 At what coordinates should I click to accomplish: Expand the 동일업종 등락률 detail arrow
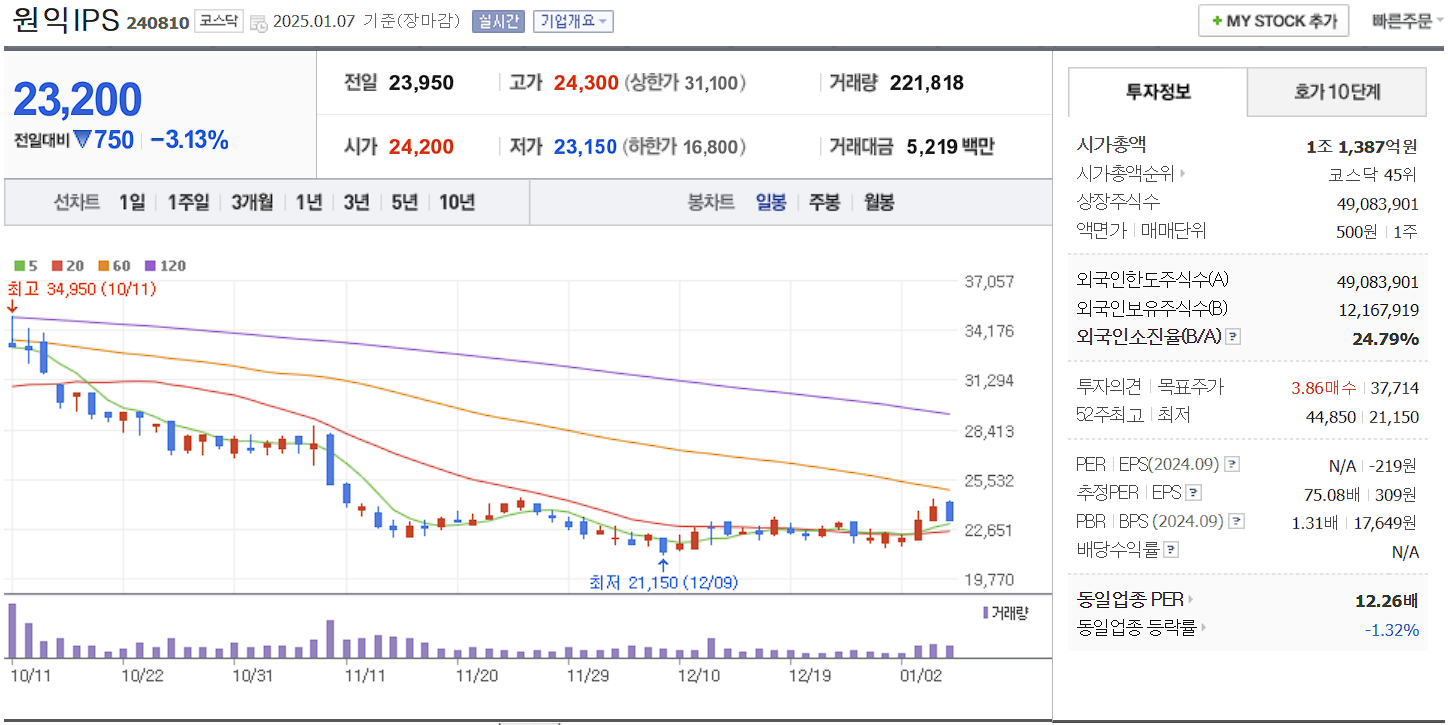[x=1204, y=627]
